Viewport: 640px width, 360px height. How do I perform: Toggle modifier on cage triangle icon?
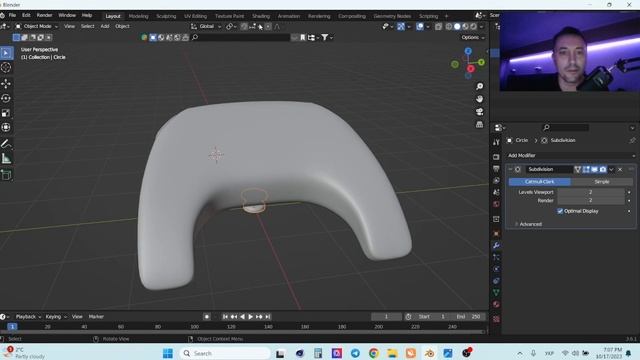(578, 169)
